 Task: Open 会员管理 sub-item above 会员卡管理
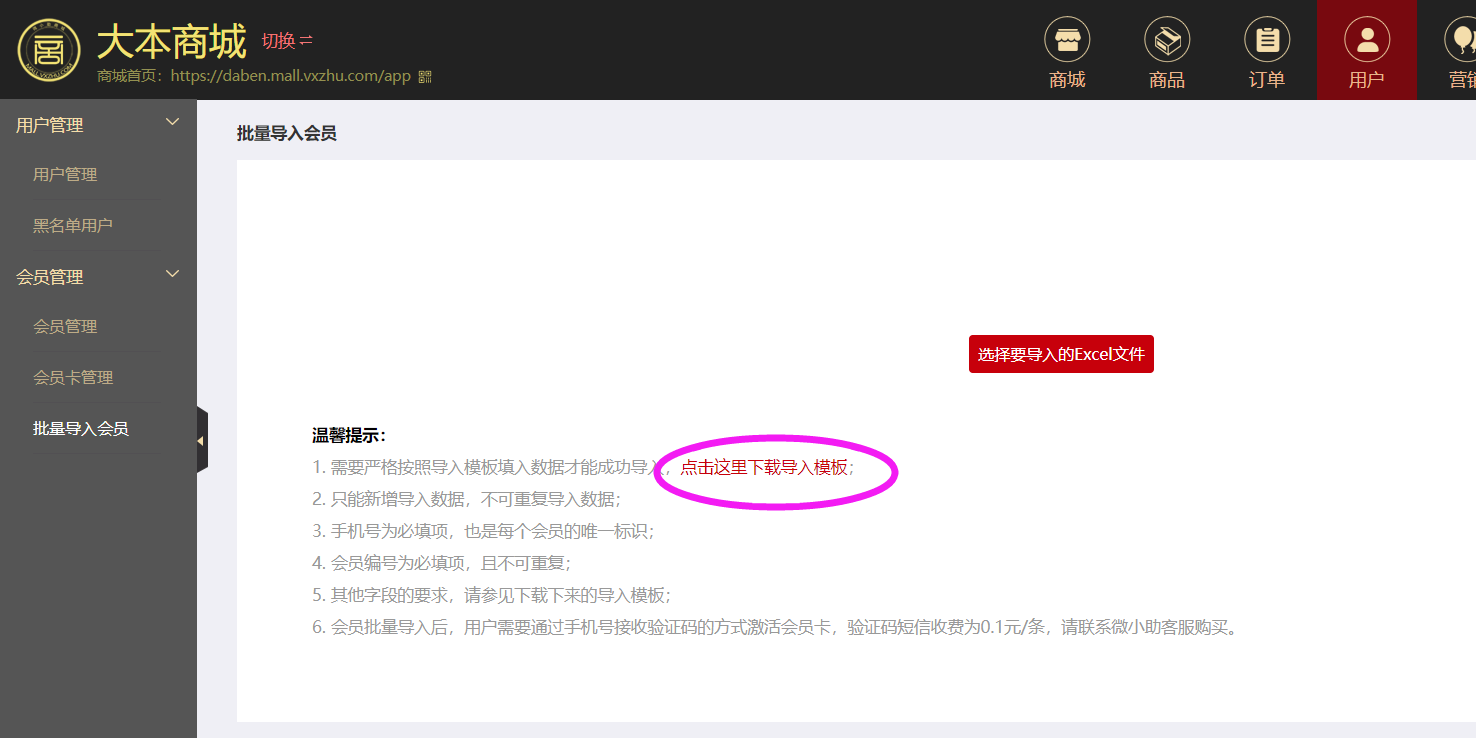tap(65, 327)
